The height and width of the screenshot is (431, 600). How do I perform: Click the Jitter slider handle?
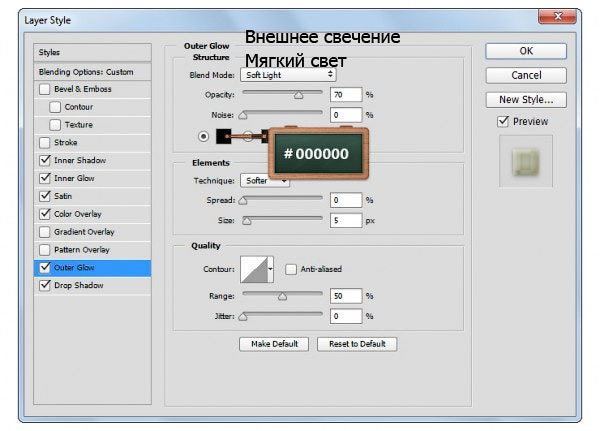tap(243, 317)
